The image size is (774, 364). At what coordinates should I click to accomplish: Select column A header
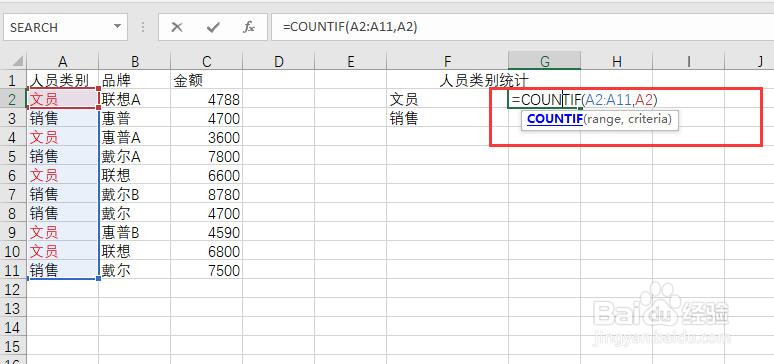coord(62,61)
